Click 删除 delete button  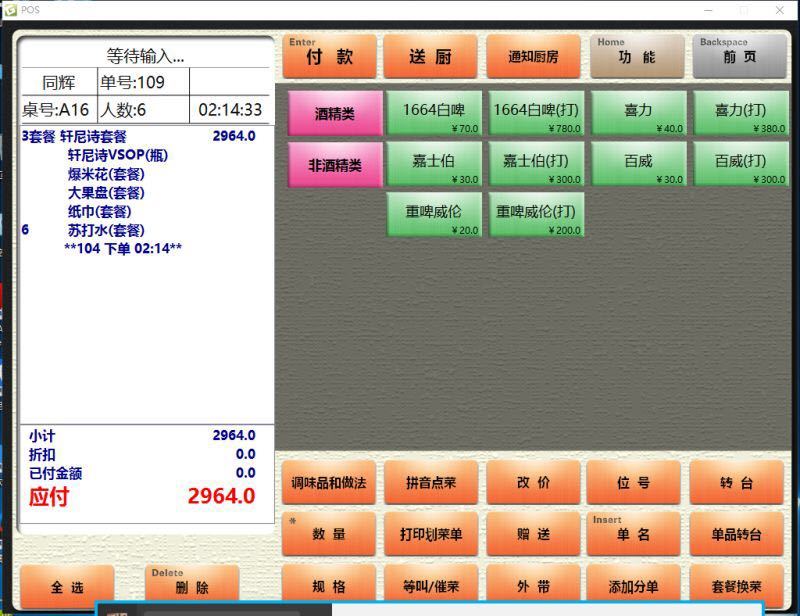(x=191, y=588)
